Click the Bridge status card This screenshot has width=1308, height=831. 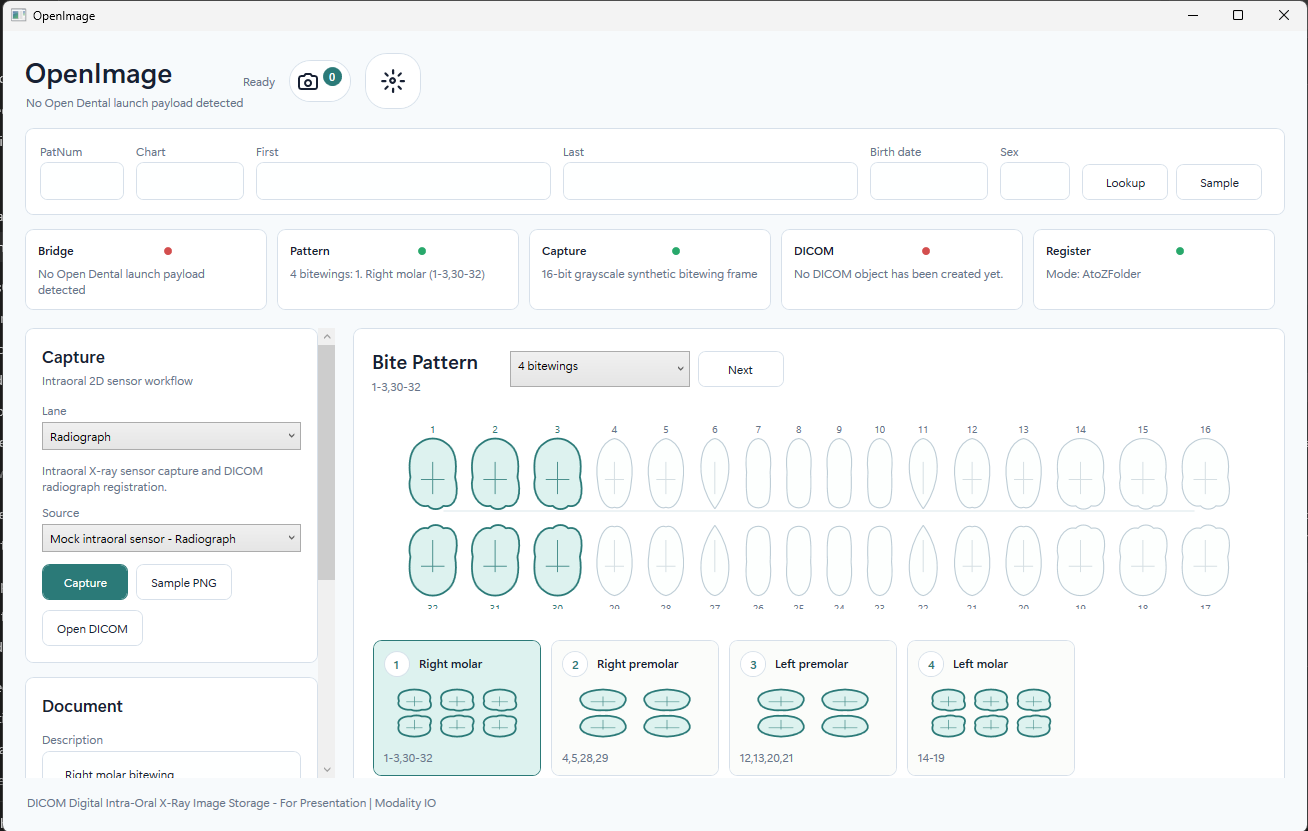146,269
